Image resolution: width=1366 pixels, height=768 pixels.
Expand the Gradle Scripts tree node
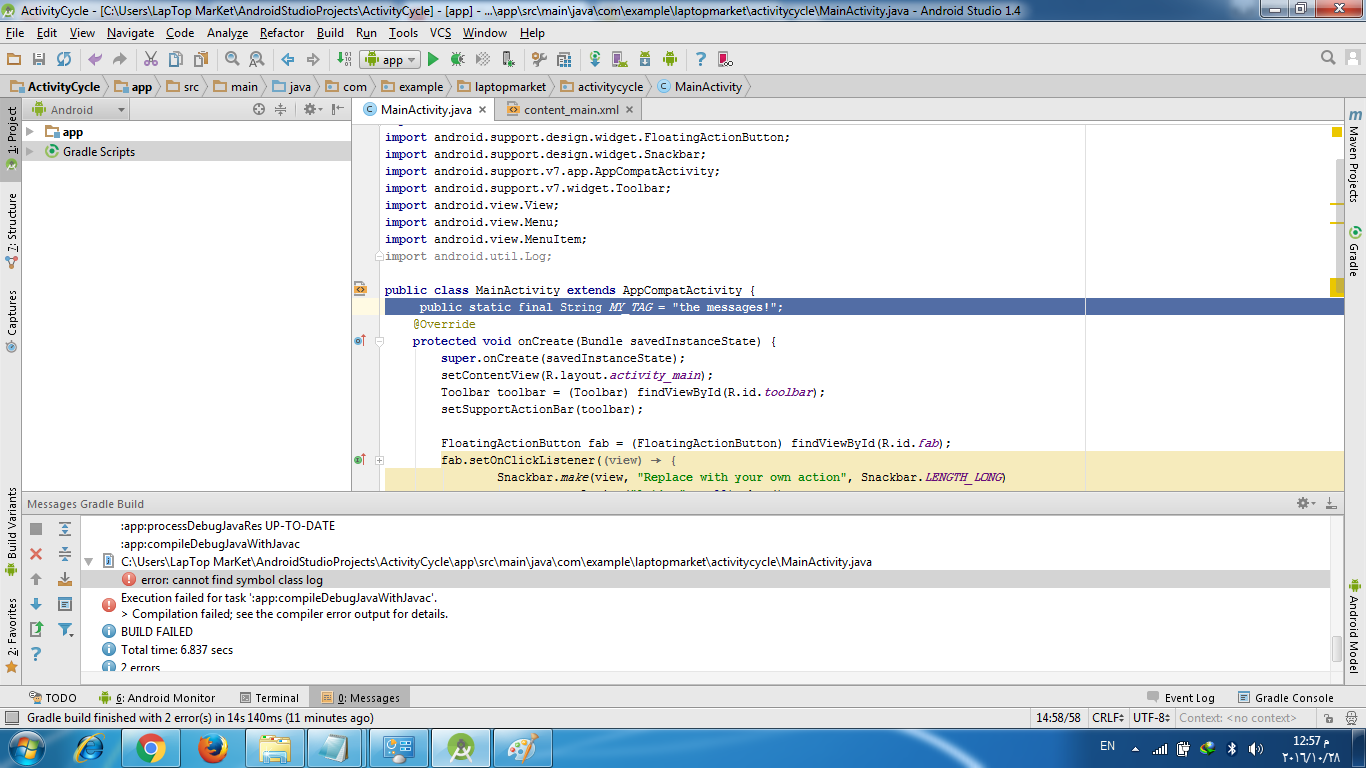[x=30, y=151]
